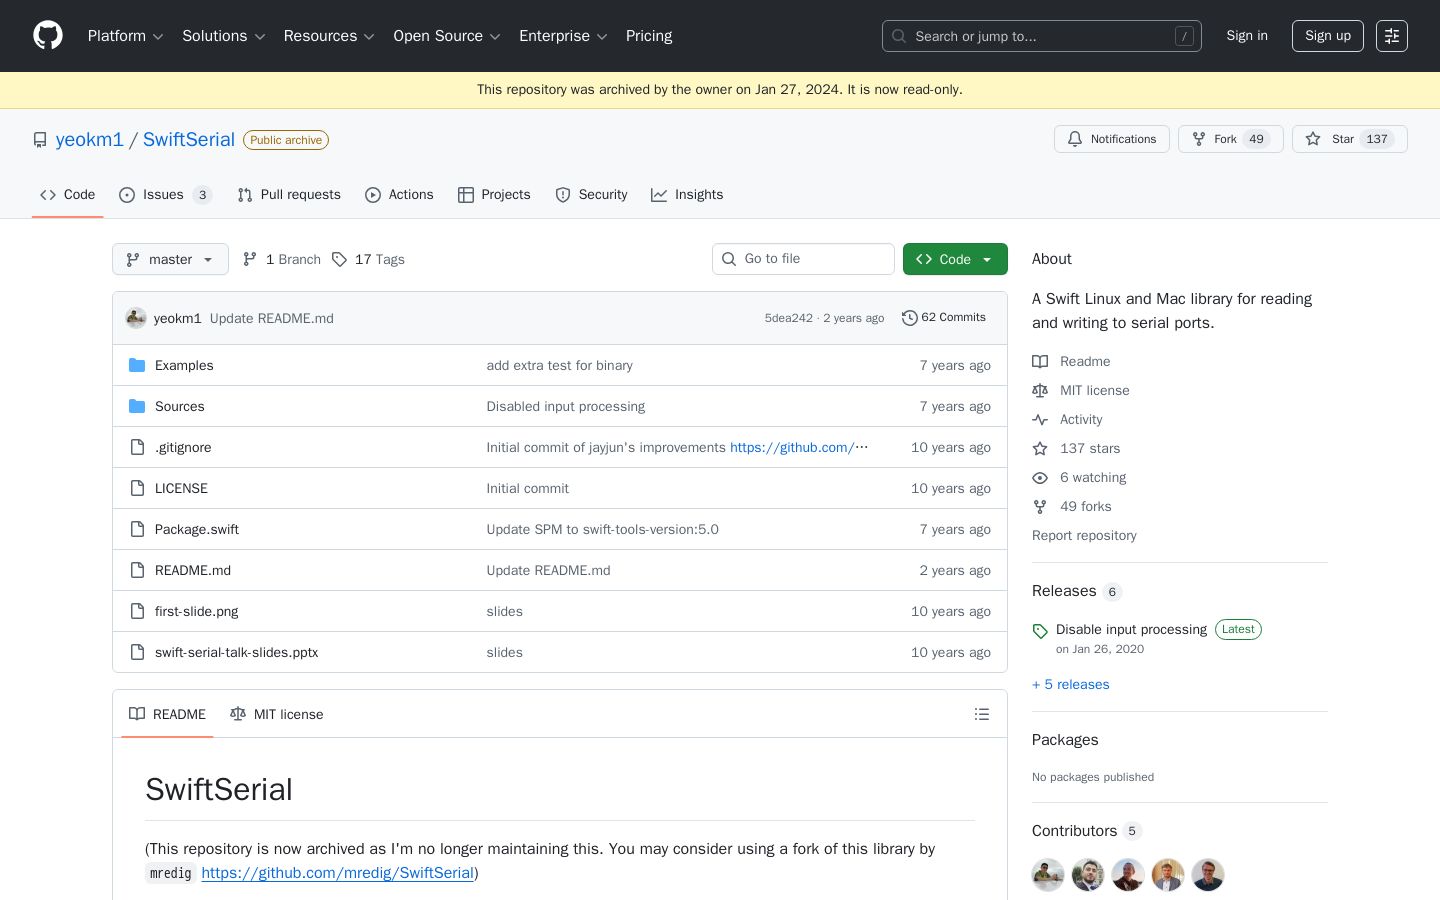
Task: Open the Pull requests tab
Action: [x=289, y=195]
